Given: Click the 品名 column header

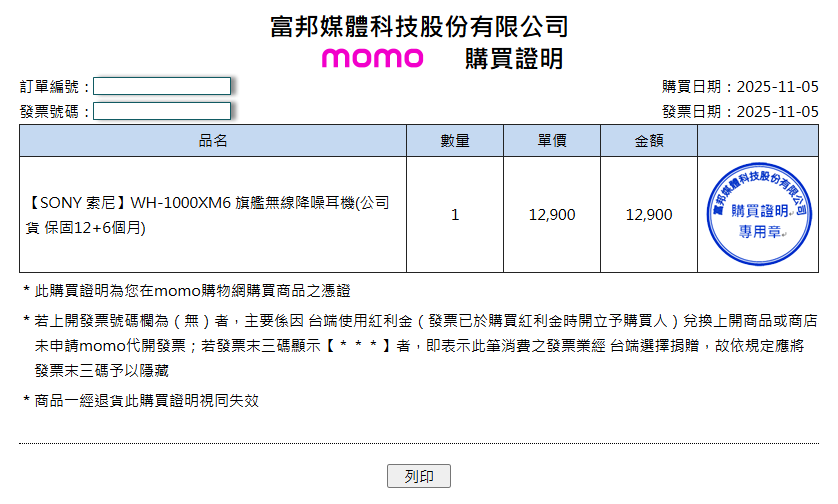Looking at the screenshot, I should point(213,141).
